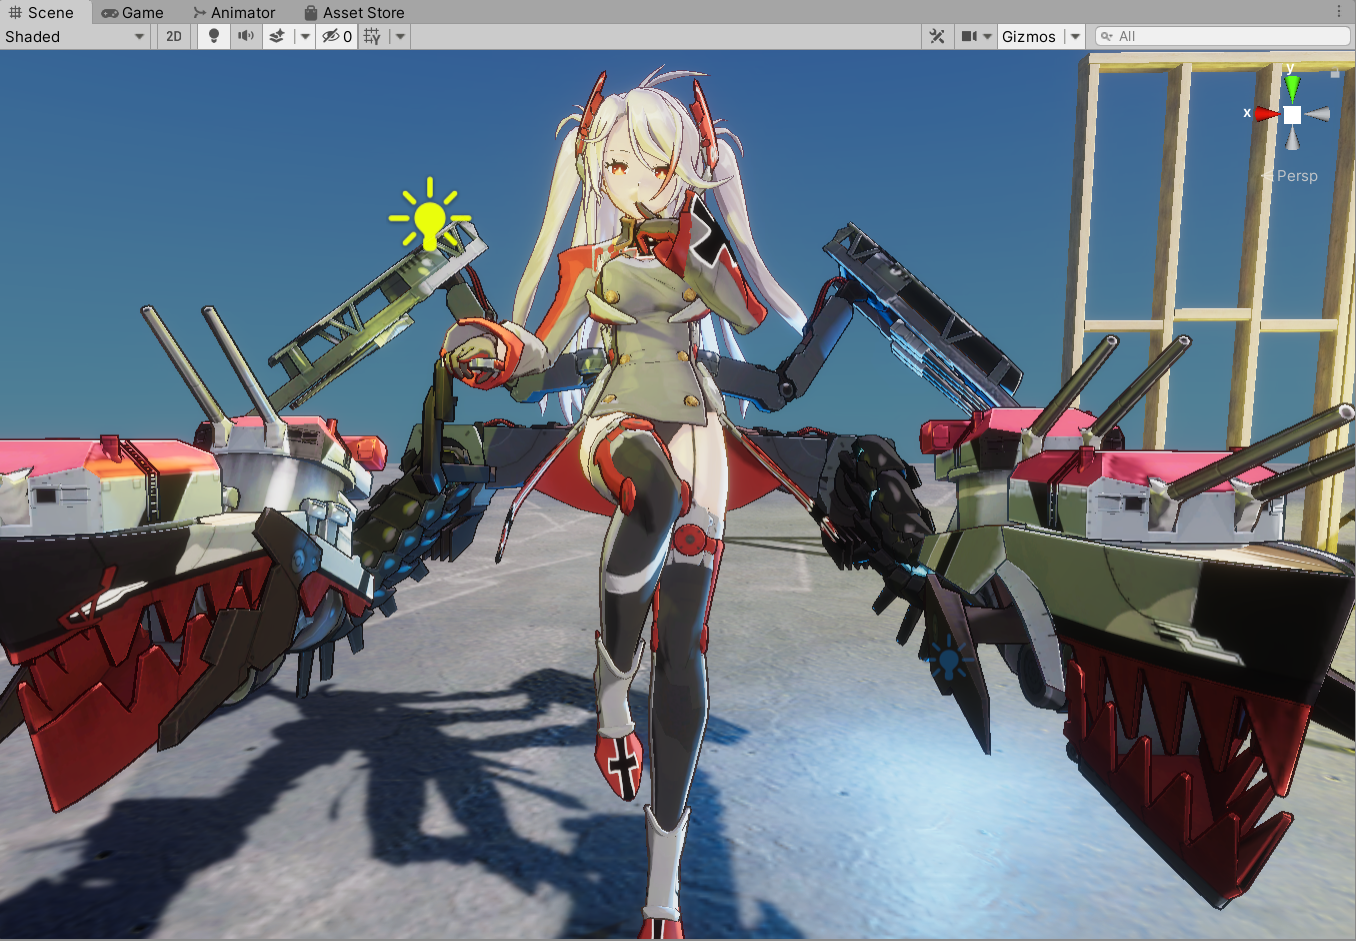Toggle 2D view mode

(174, 36)
